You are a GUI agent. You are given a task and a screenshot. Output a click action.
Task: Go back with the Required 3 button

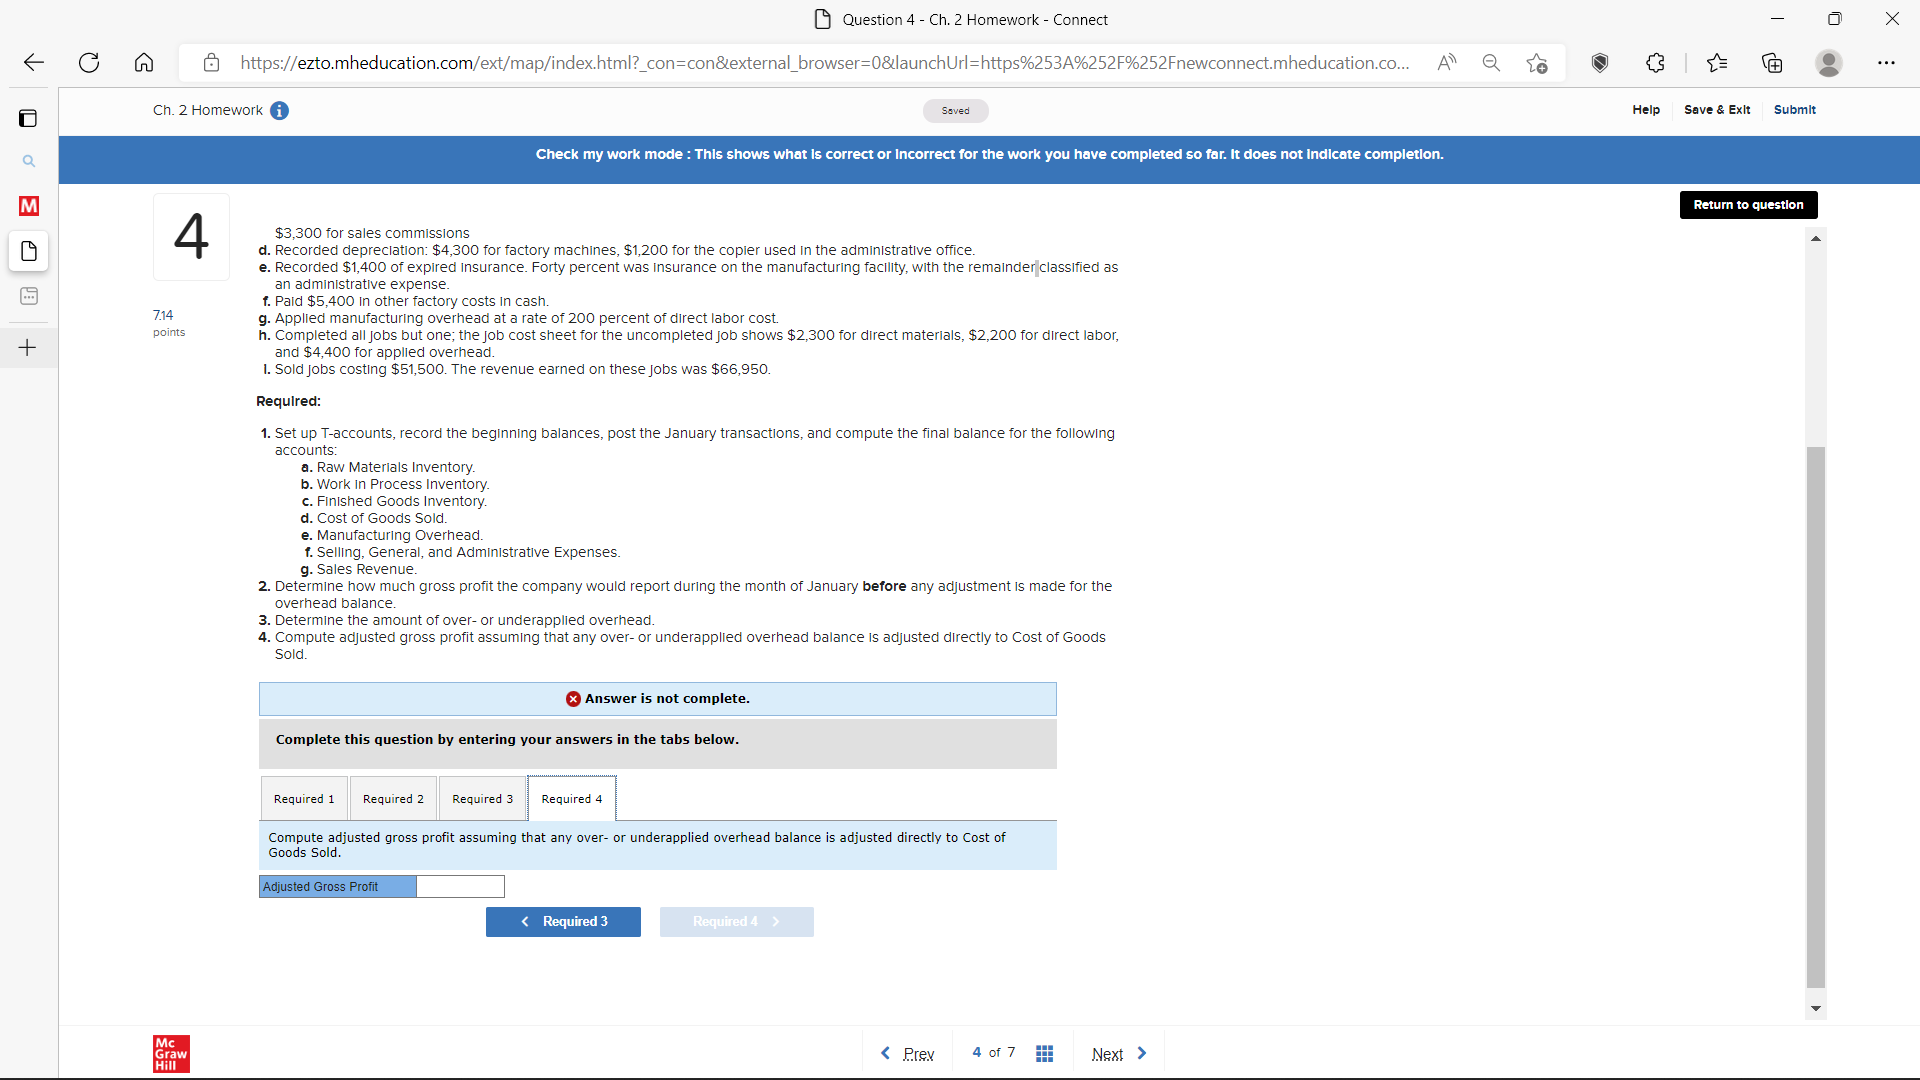click(x=563, y=922)
